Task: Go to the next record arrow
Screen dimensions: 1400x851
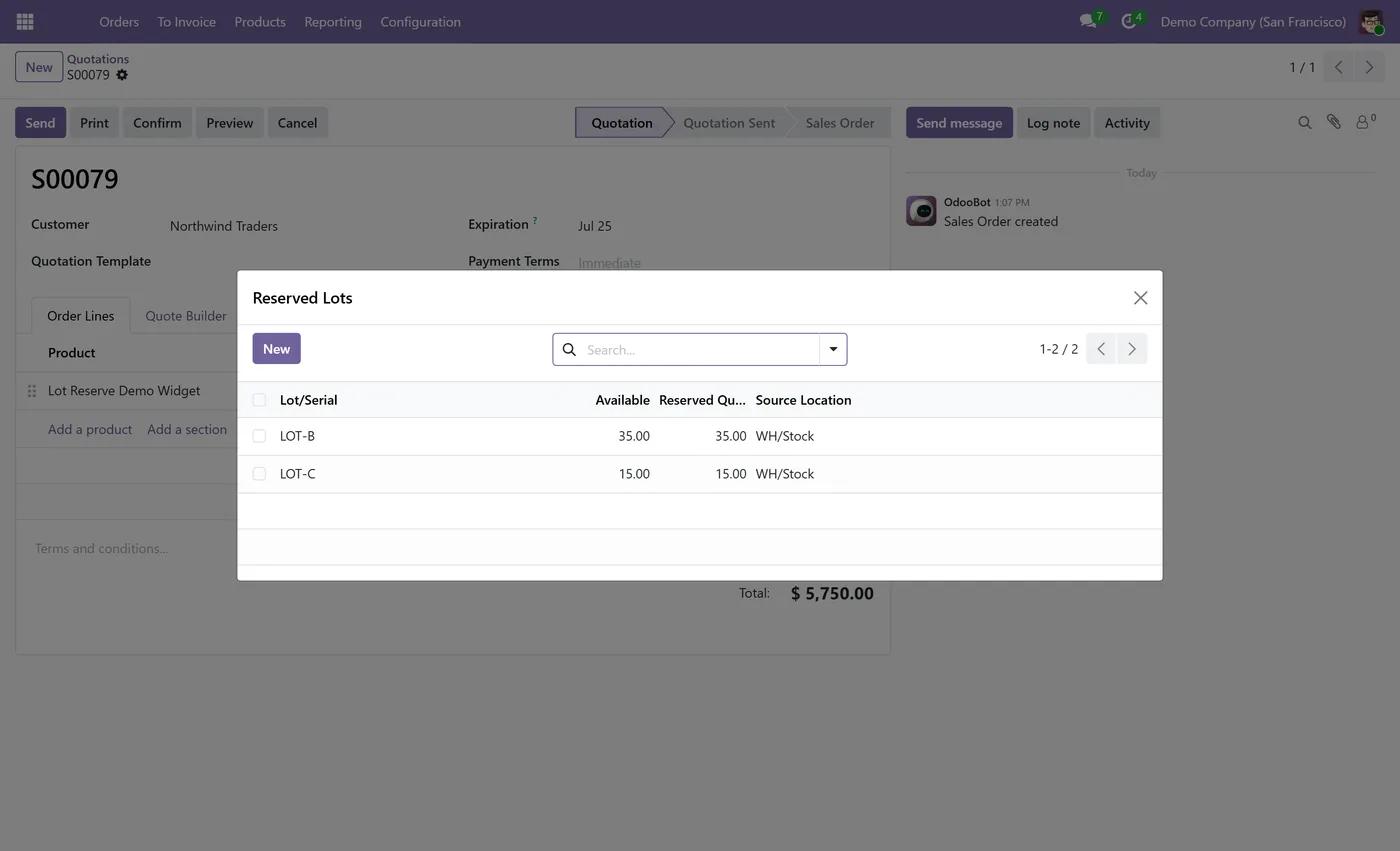Action: tap(1369, 67)
